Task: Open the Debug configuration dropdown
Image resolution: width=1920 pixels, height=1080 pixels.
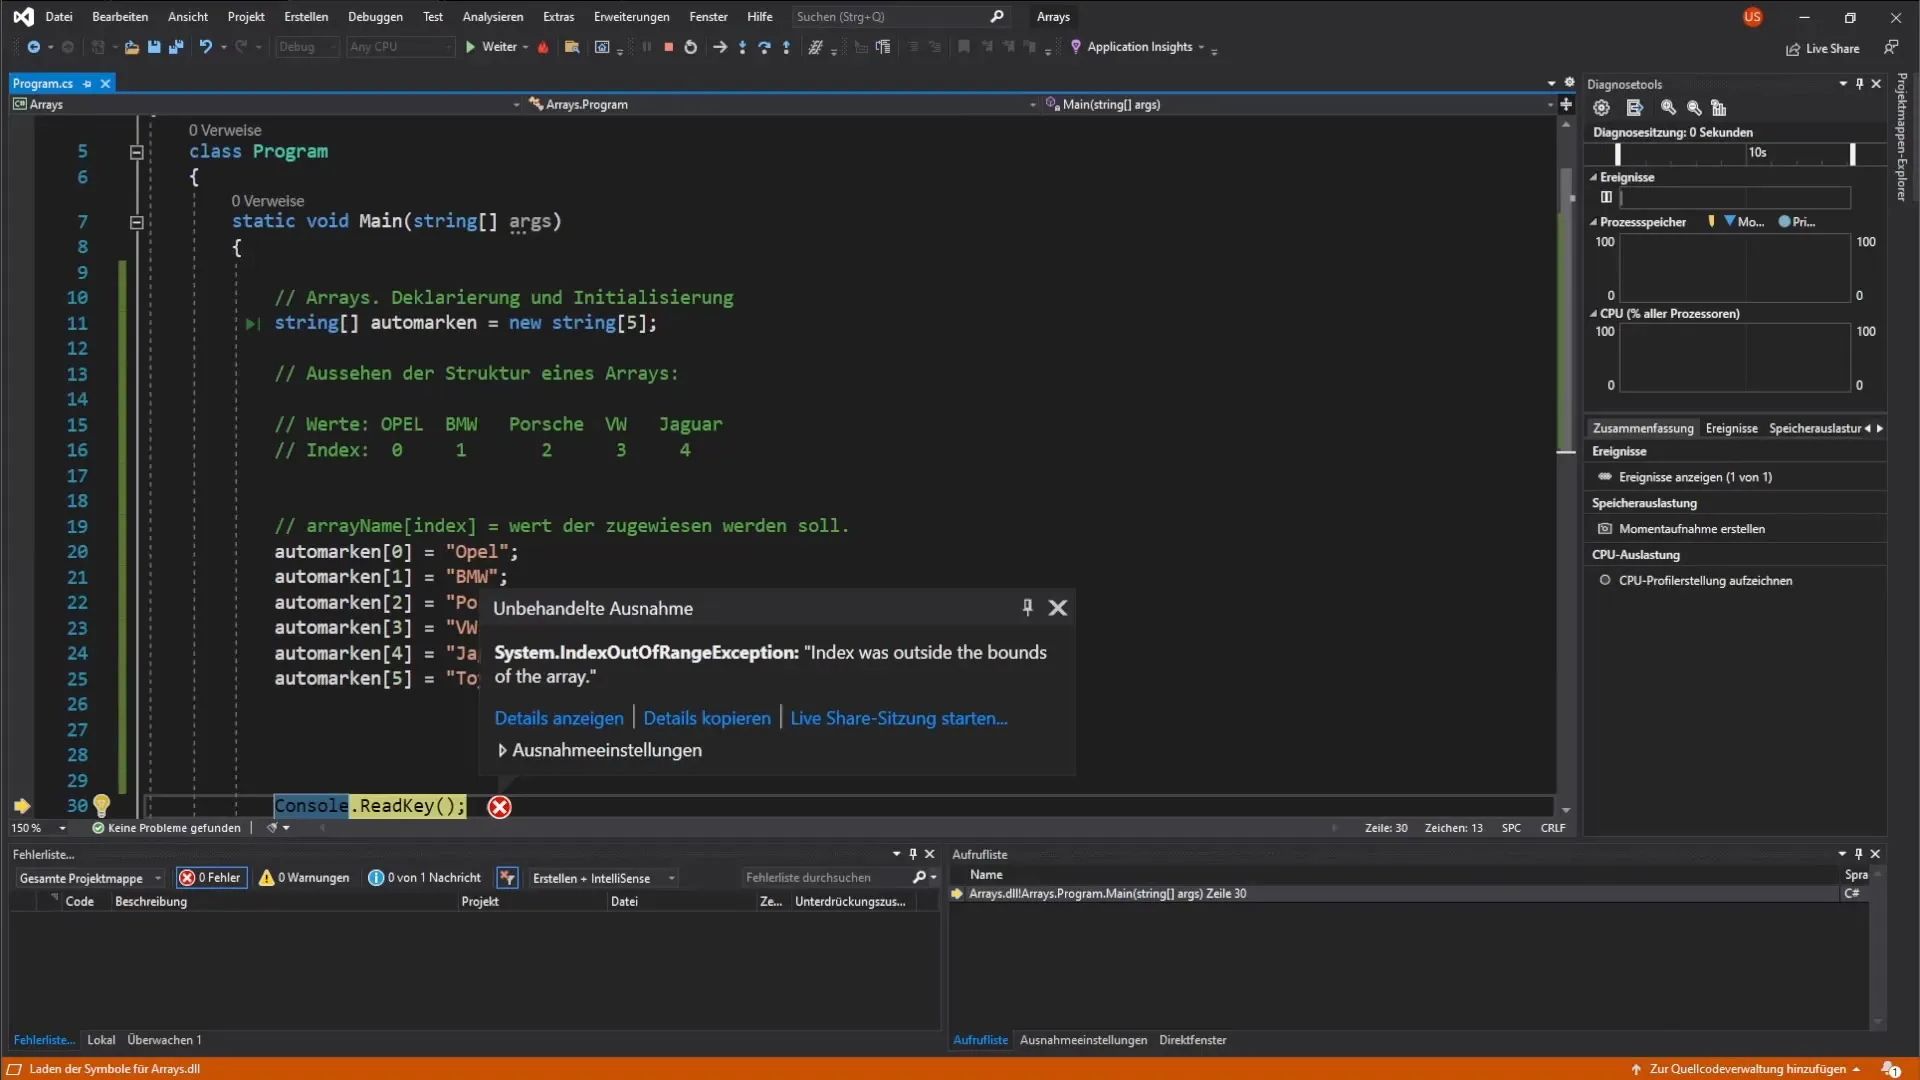Action: tap(306, 47)
